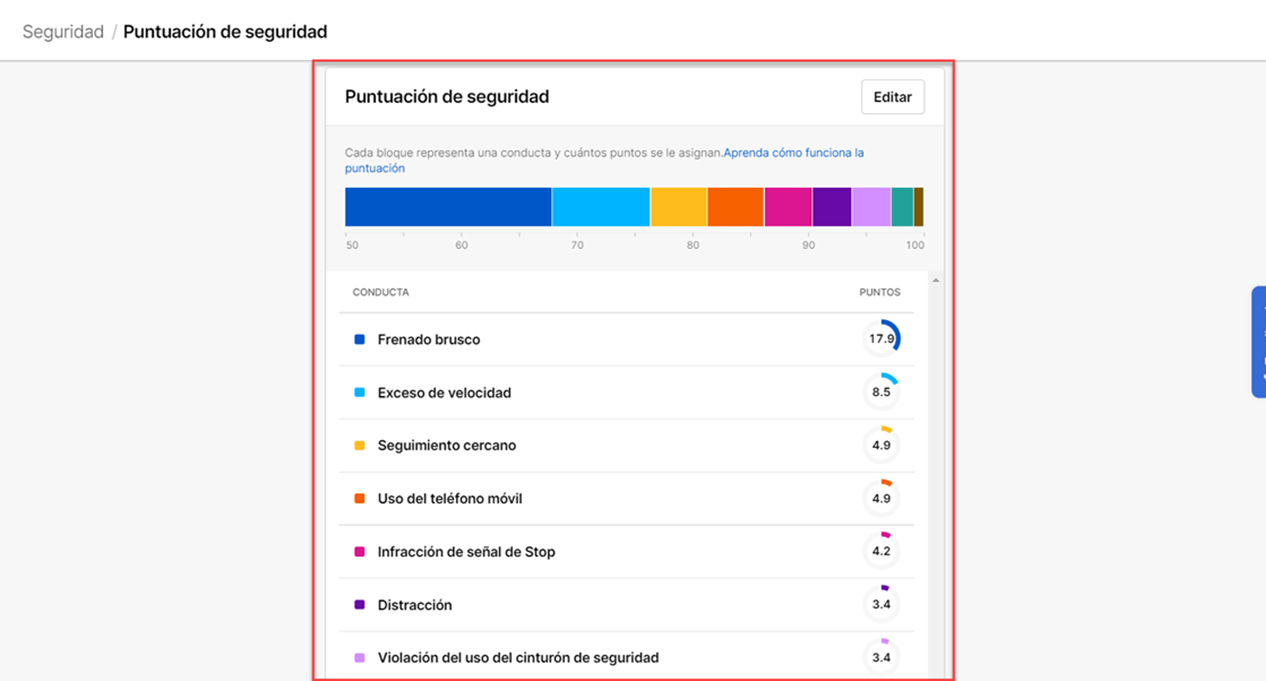Screen dimensions: 1266x681
Task: Click the light blue Exceso de velocidad bar segment
Action: click(601, 207)
